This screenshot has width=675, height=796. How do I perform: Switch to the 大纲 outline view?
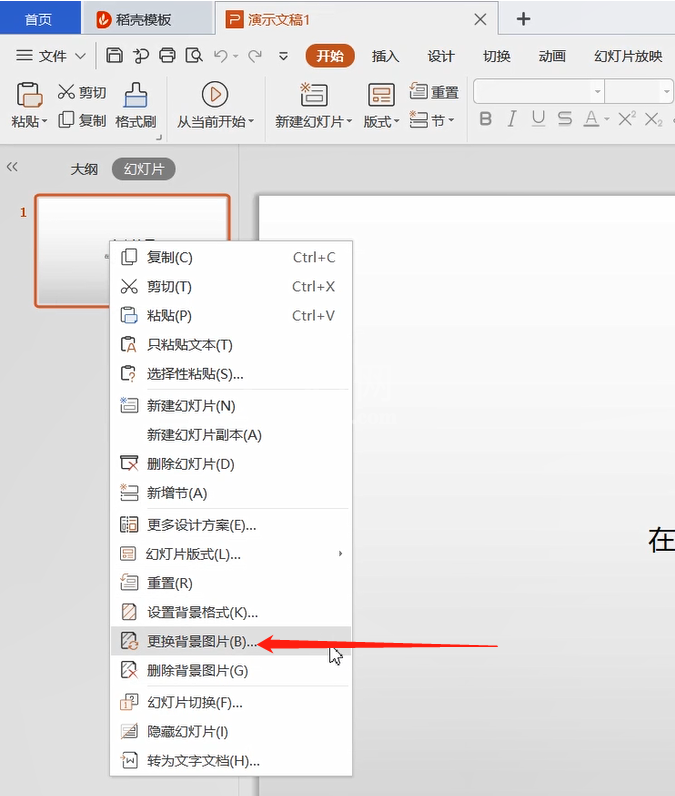pyautogui.click(x=84, y=169)
